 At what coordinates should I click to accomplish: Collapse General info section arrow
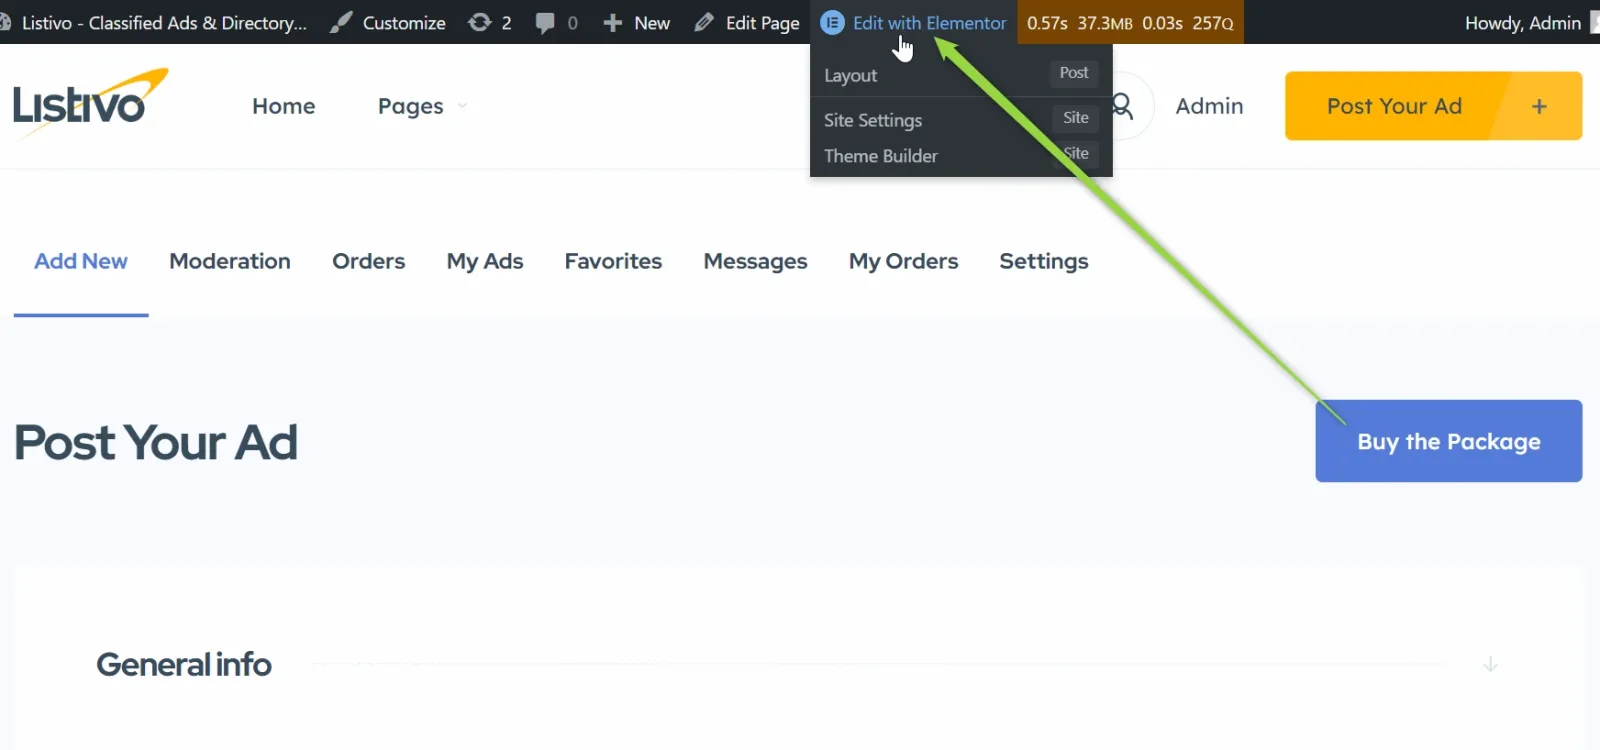click(x=1490, y=664)
